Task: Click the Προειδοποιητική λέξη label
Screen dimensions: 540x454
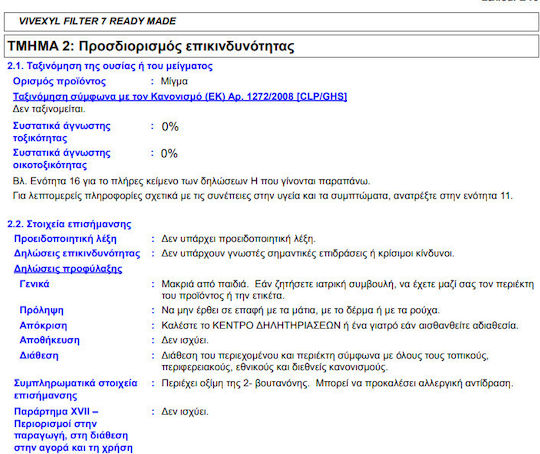Action: 65,239
